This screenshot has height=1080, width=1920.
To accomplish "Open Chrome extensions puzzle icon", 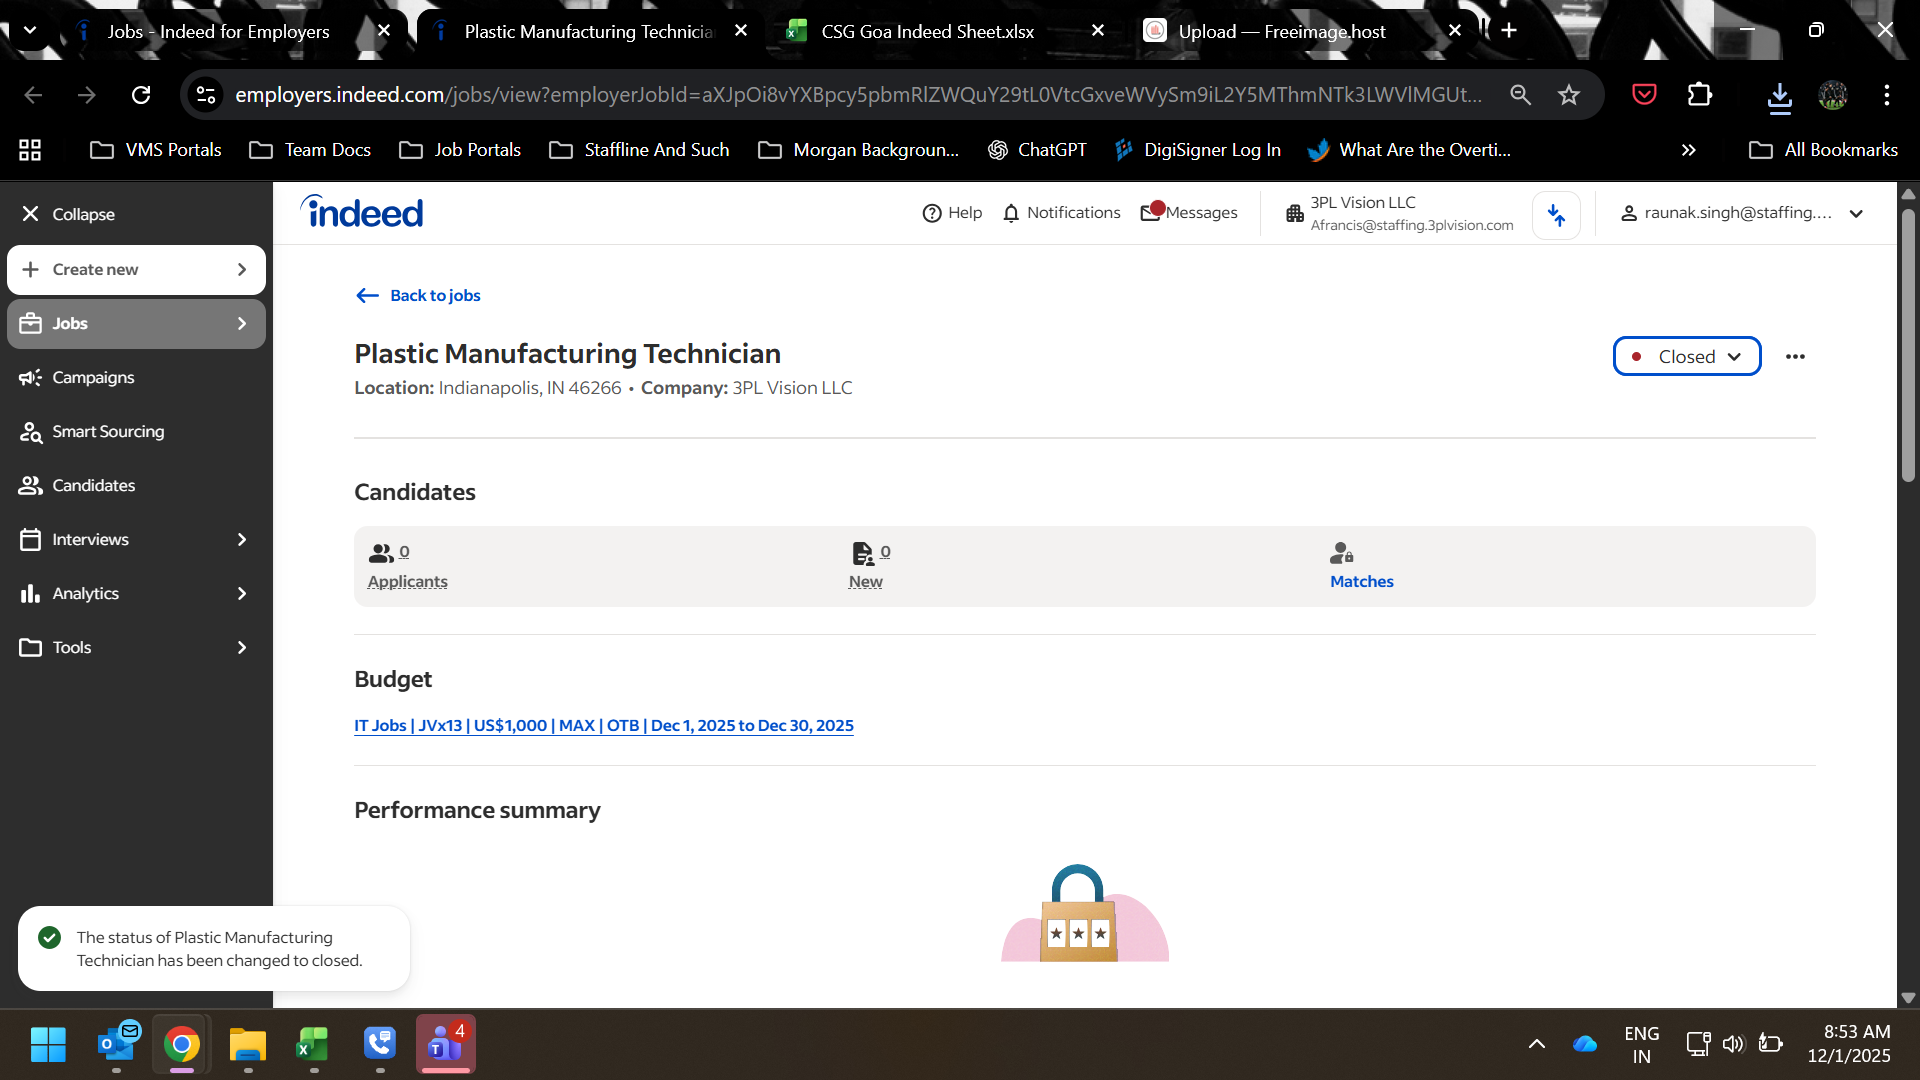I will click(1700, 95).
